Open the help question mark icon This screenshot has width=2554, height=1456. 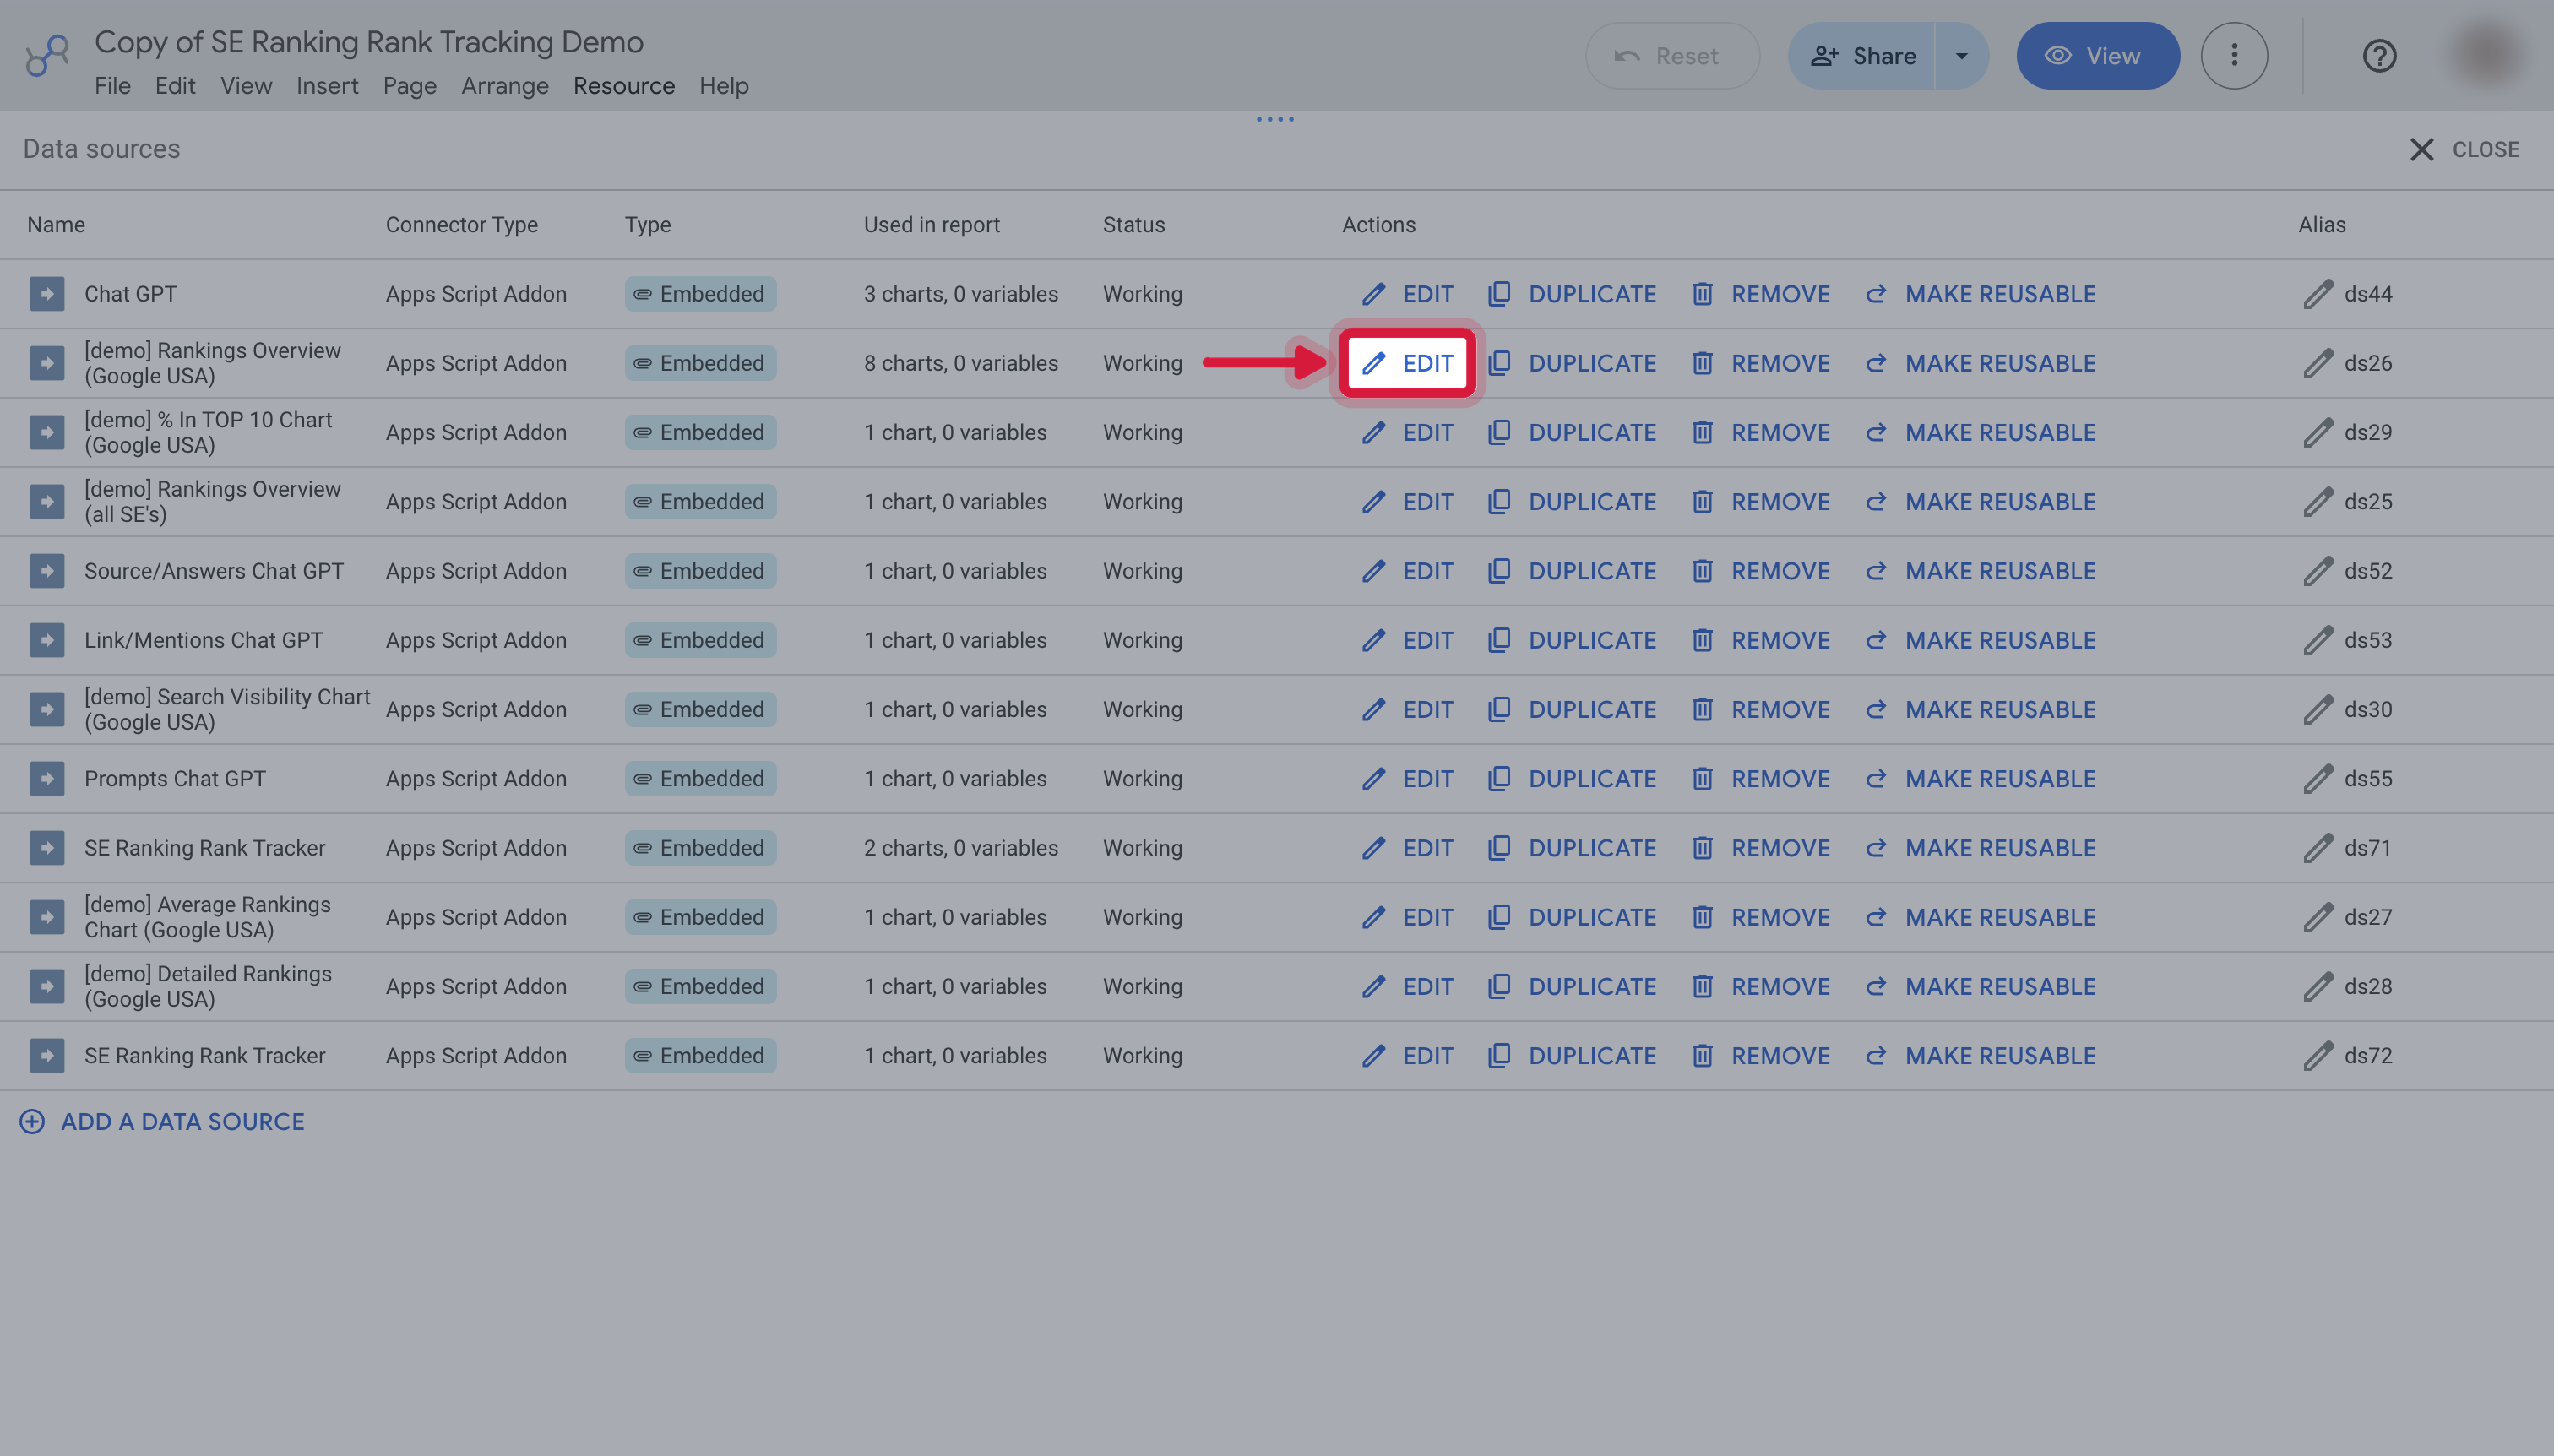pos(2379,56)
